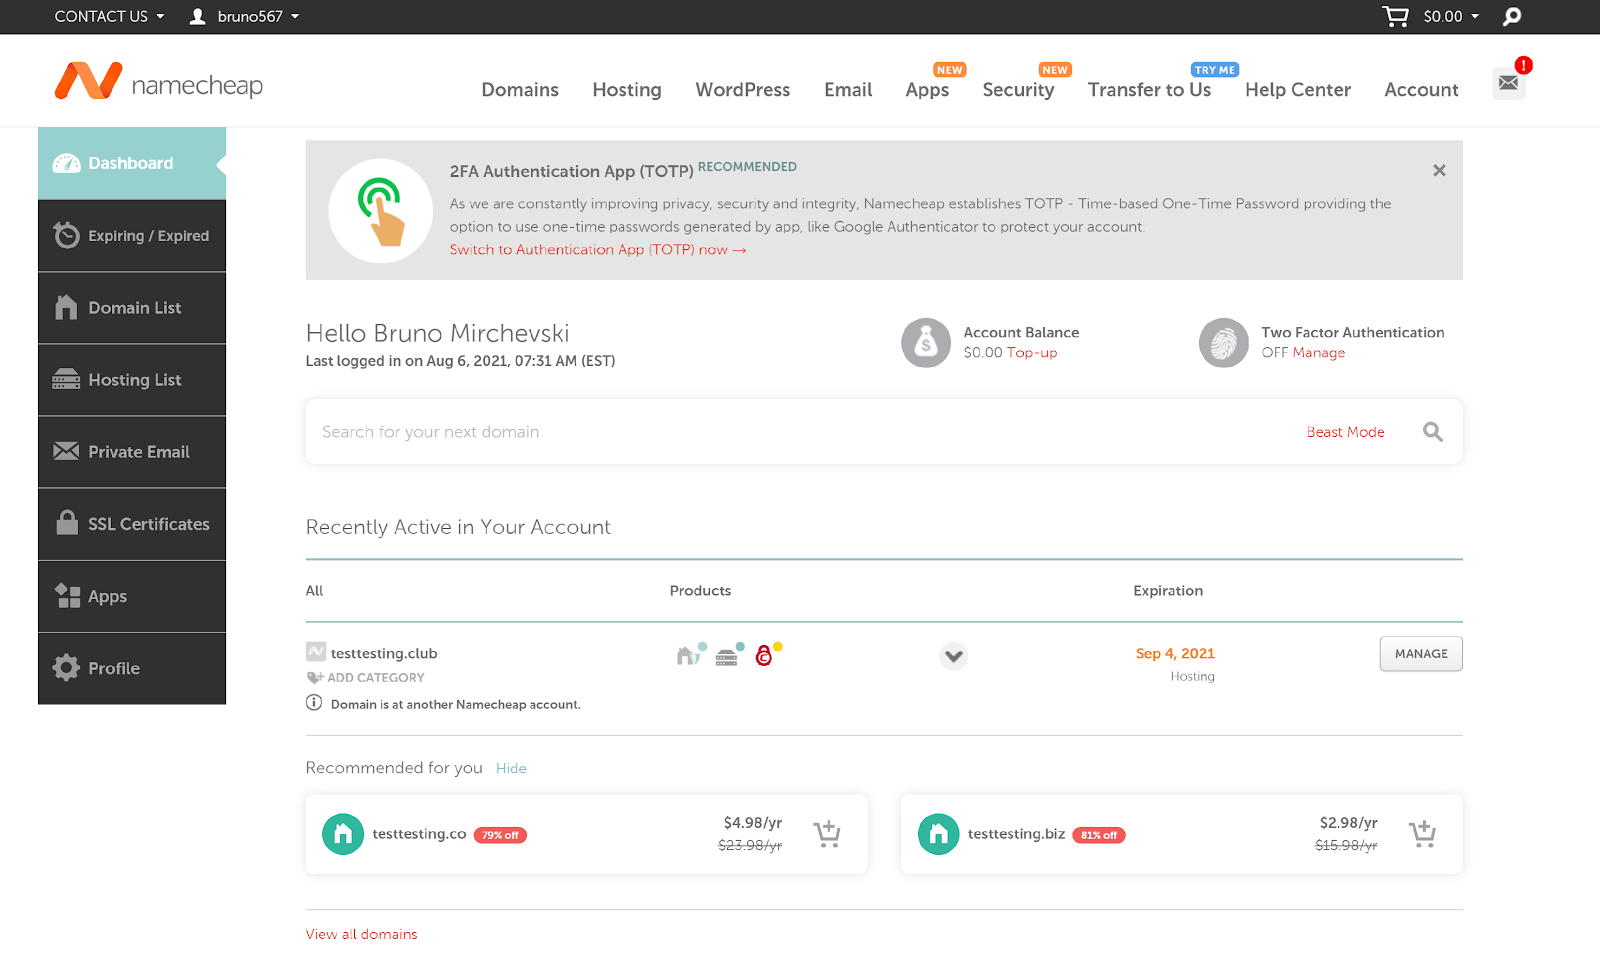Open the WordPress menu
The height and width of the screenshot is (959, 1600).
pos(743,90)
